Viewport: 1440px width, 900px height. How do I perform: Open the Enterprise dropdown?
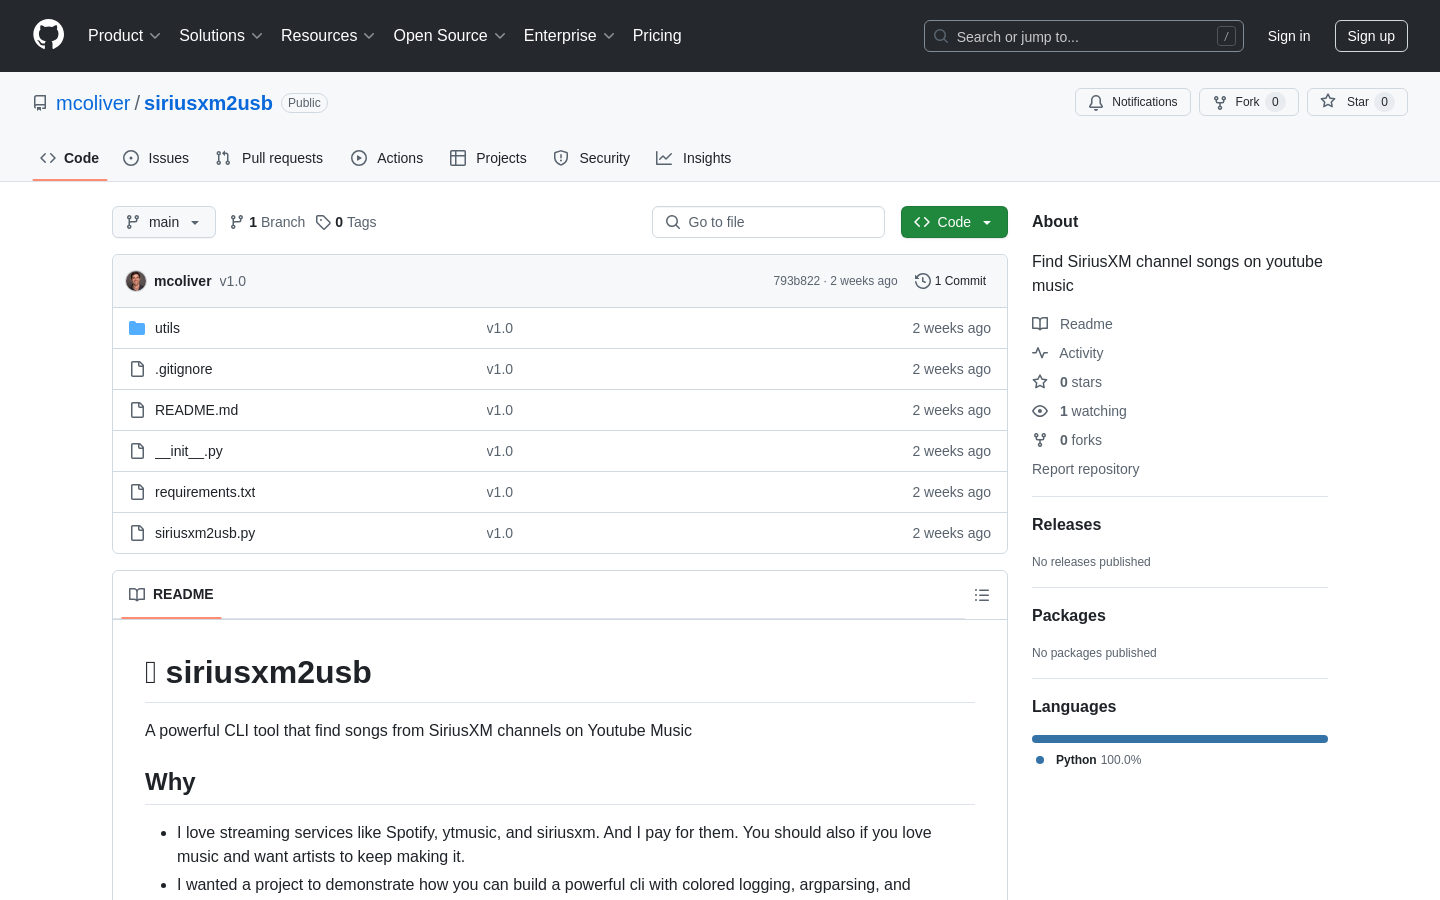coord(568,36)
